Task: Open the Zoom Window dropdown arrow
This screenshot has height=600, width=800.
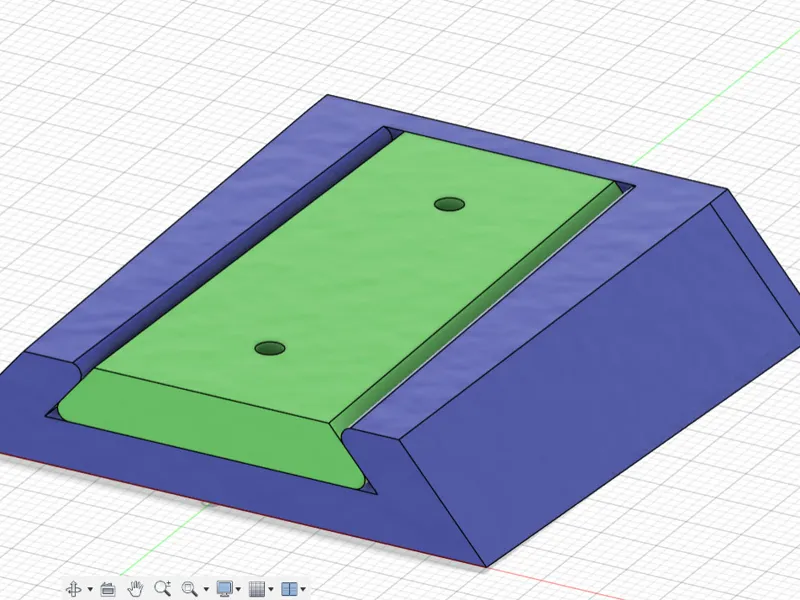Action: [206, 589]
